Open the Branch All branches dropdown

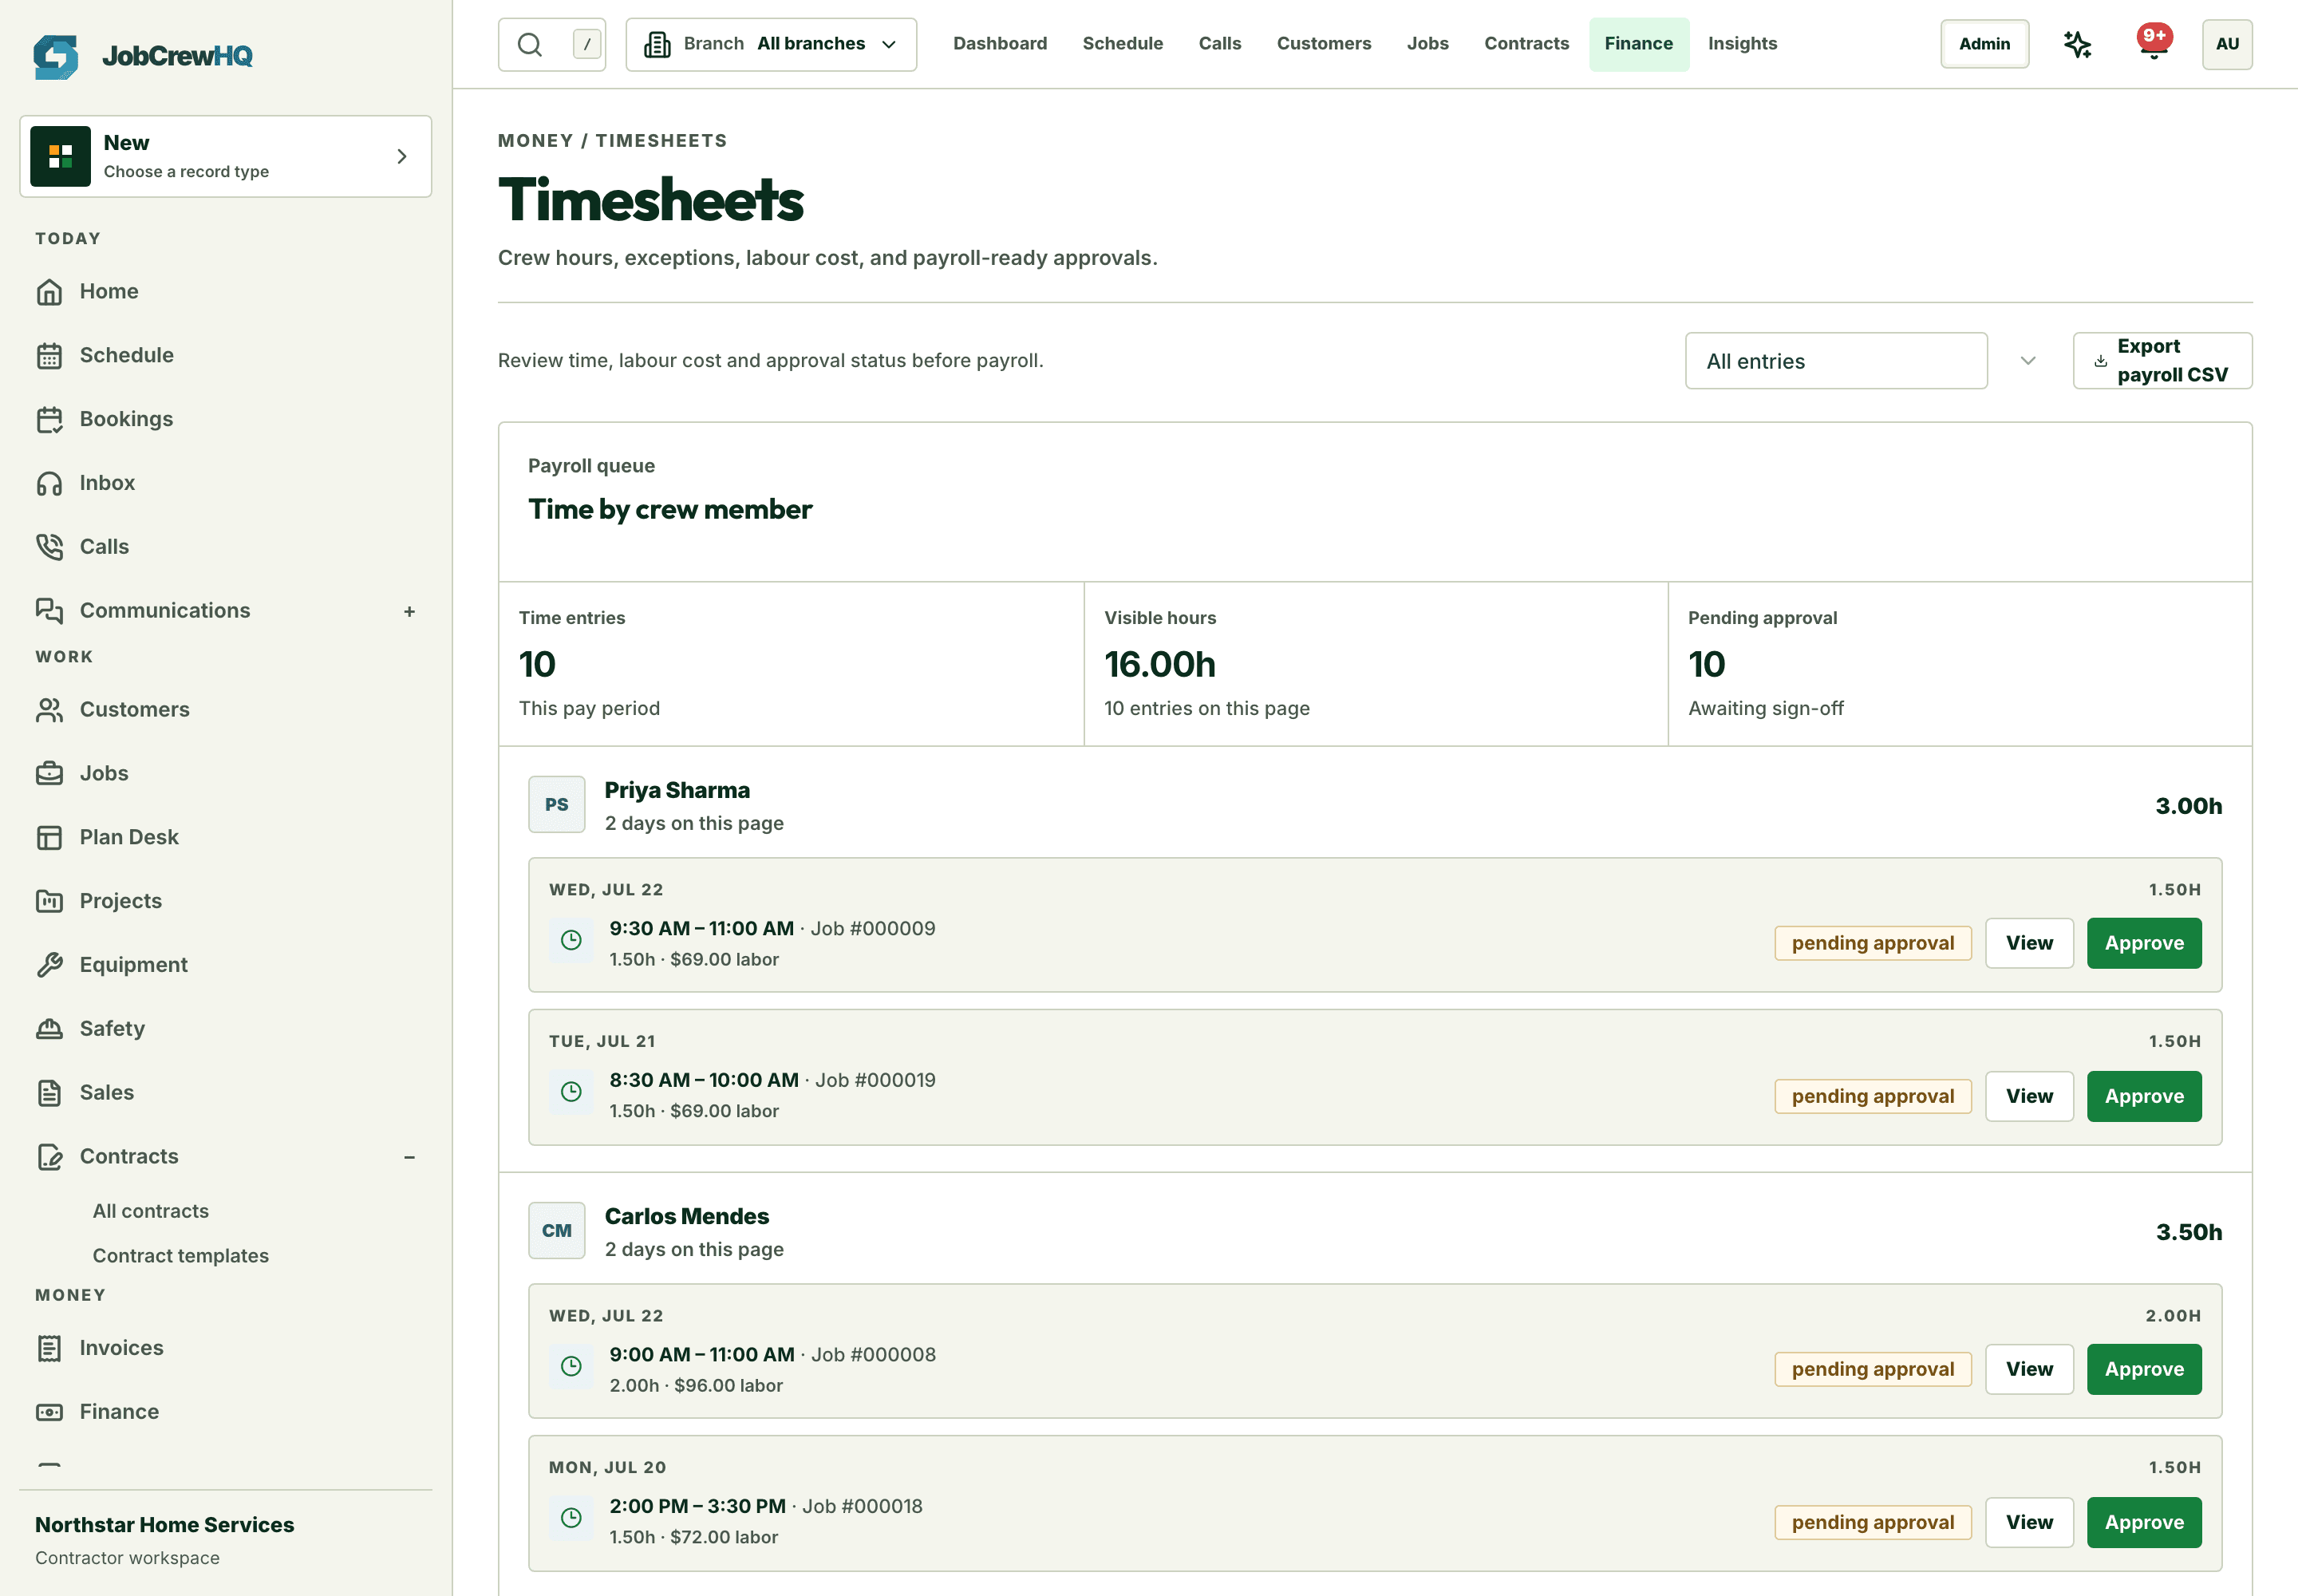click(771, 44)
